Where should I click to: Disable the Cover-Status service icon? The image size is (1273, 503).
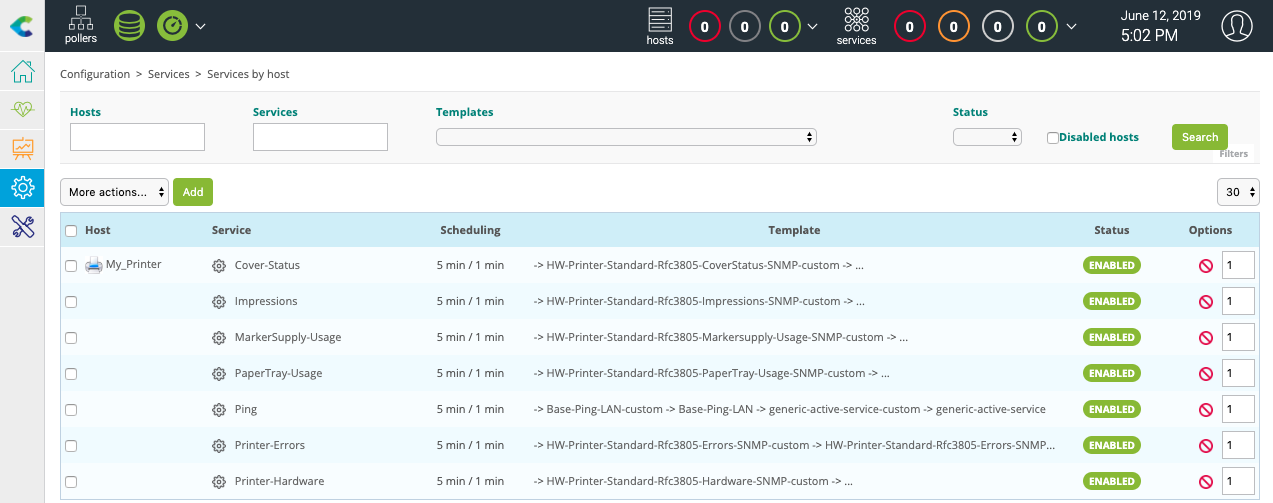tap(1205, 266)
